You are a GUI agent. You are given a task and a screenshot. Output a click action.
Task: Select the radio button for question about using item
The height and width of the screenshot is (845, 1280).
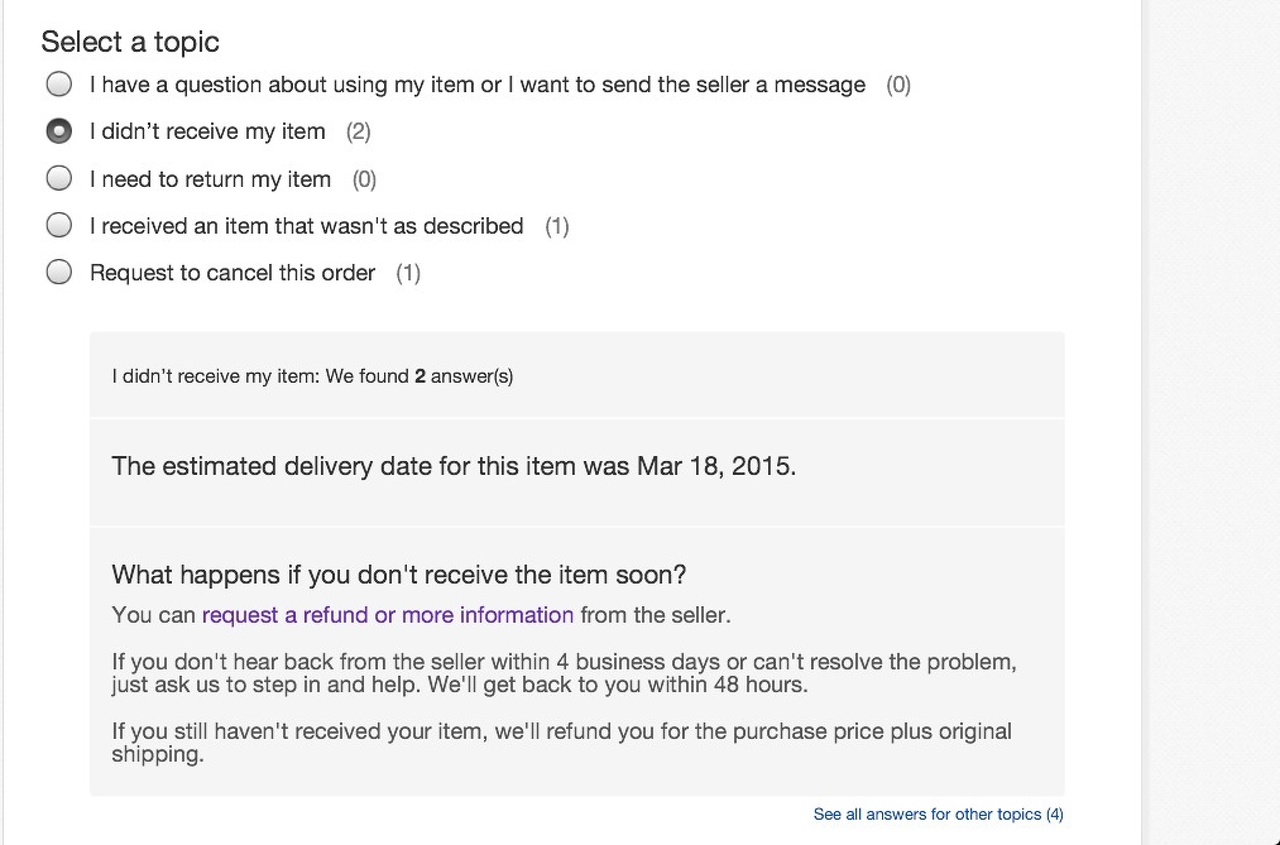59,84
